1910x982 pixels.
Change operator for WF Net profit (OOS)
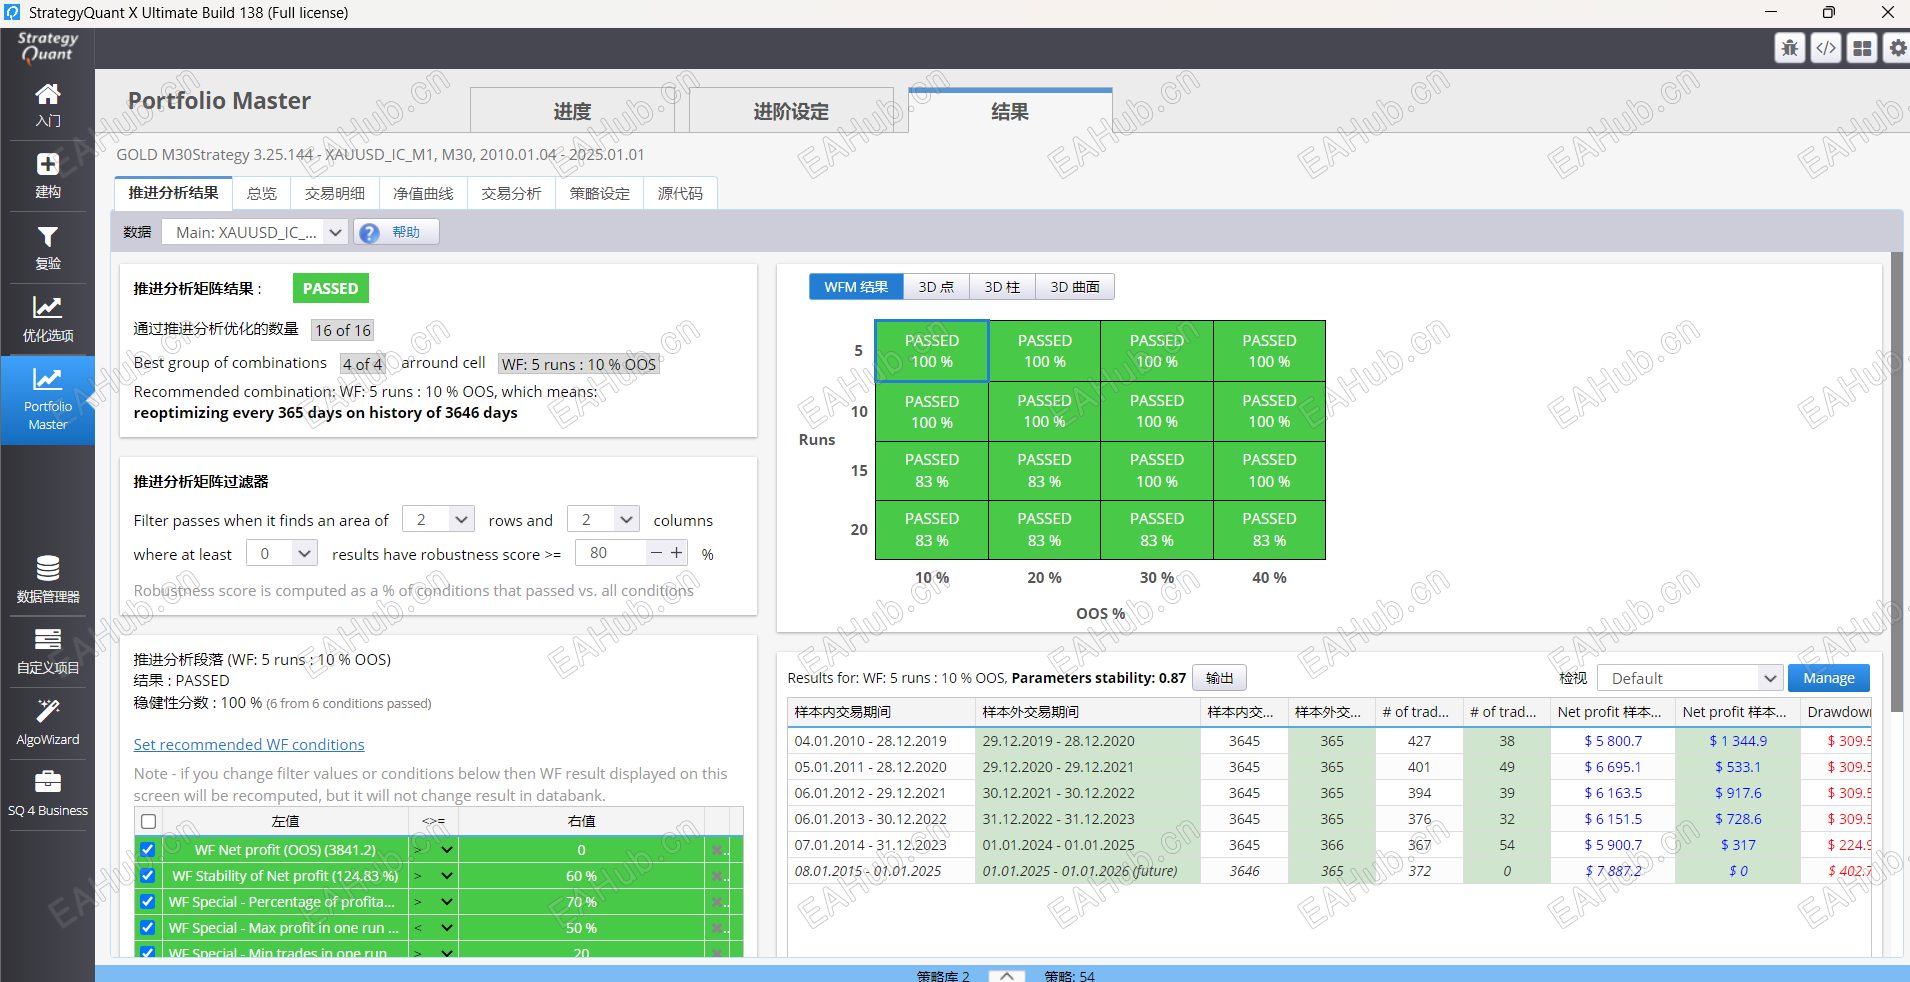433,850
